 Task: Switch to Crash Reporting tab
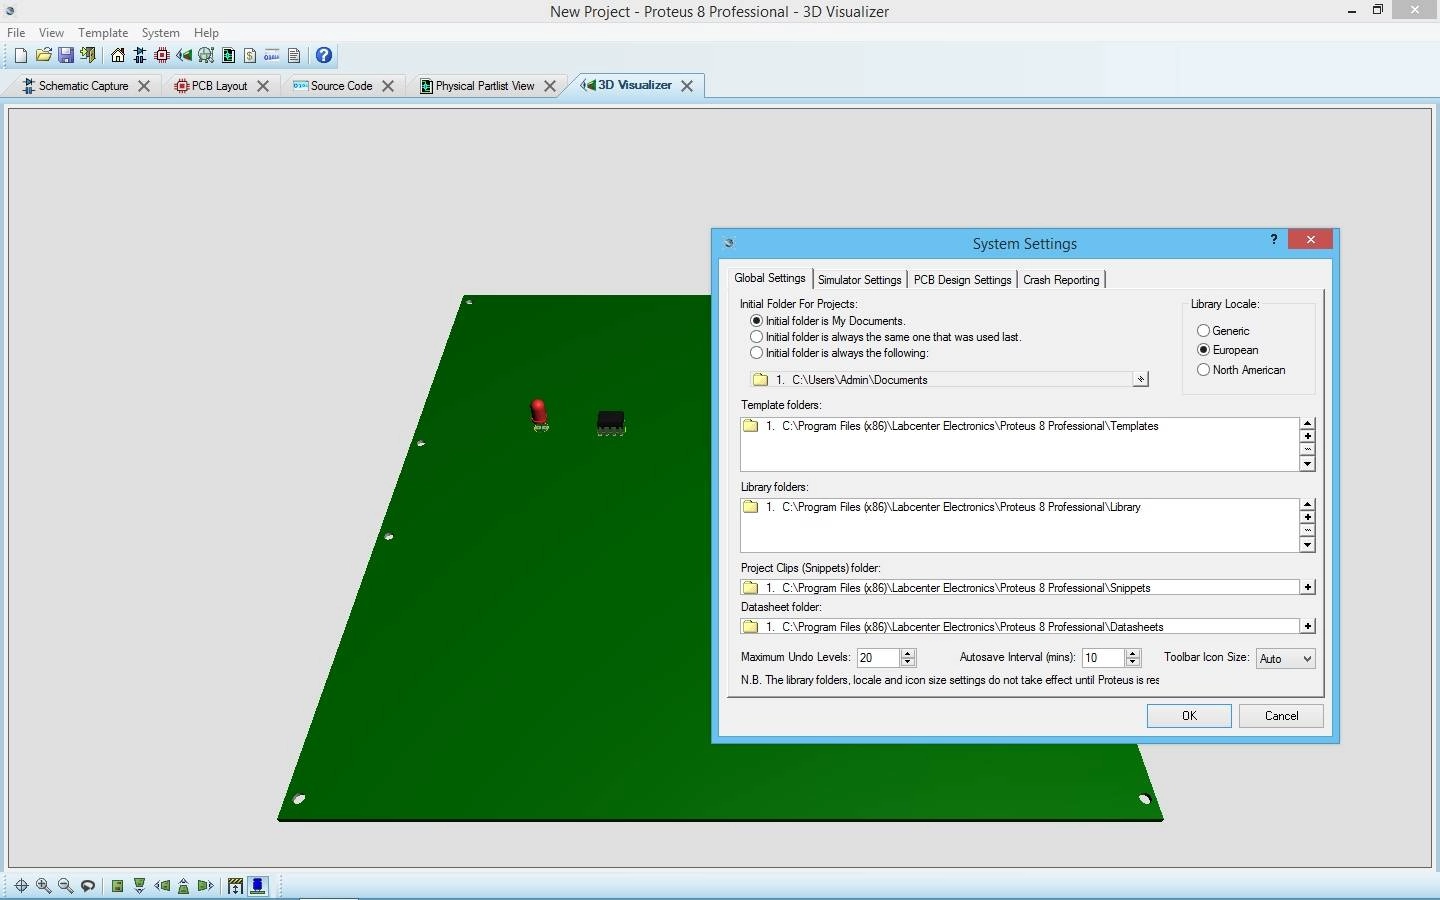tap(1061, 280)
